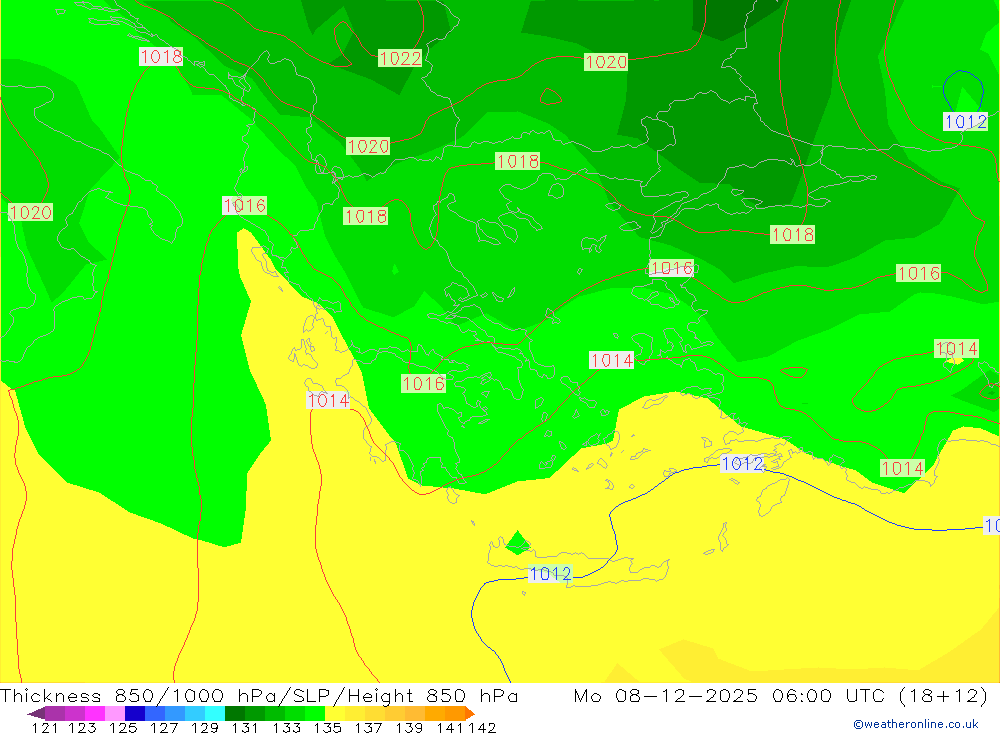Select the bright yellow legend swatch
This screenshot has height=733, width=1000.
[x=335, y=713]
